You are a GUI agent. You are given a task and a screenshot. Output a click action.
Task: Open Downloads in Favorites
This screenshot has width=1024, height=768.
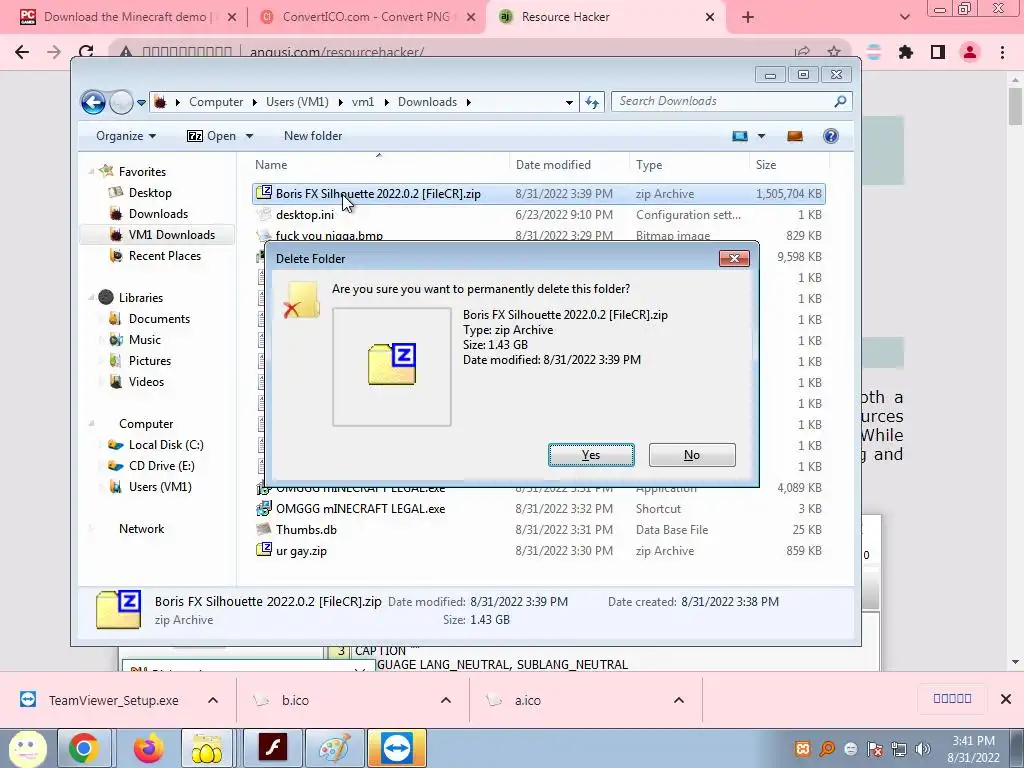158,214
